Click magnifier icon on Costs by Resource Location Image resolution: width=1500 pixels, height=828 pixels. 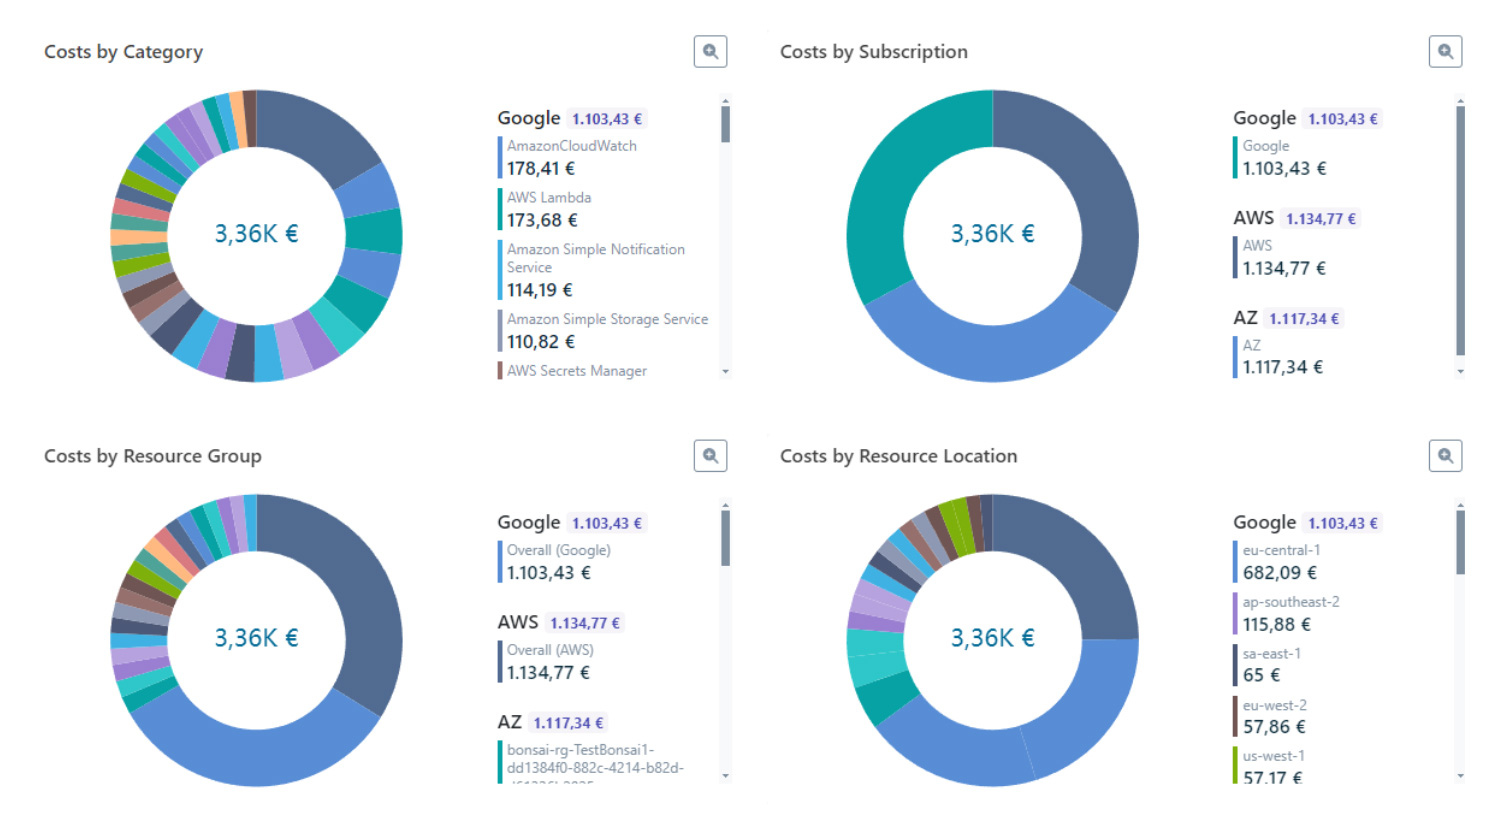1445,456
